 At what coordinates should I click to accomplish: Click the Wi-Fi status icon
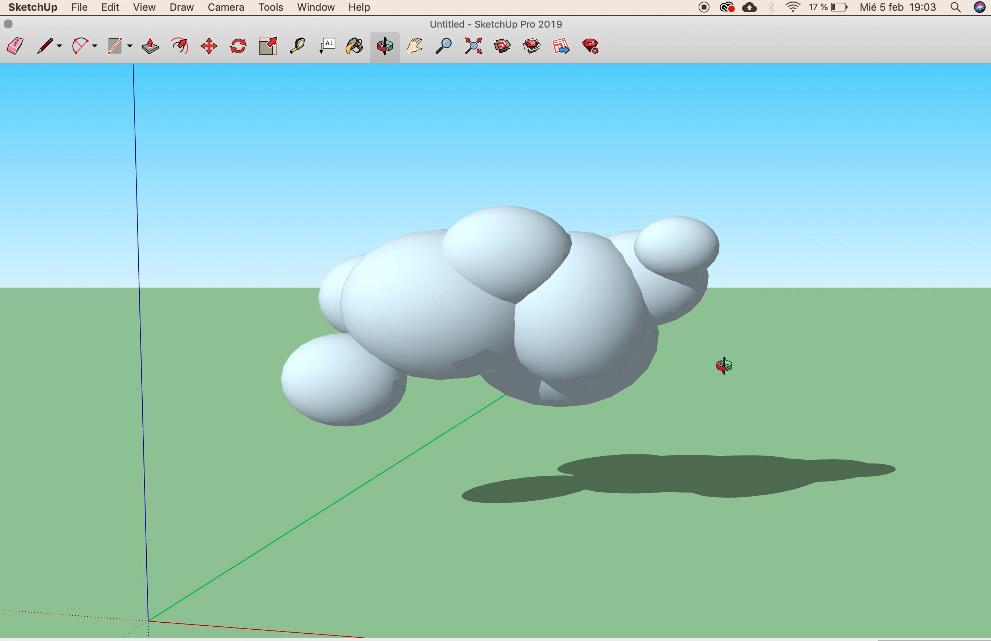(793, 8)
